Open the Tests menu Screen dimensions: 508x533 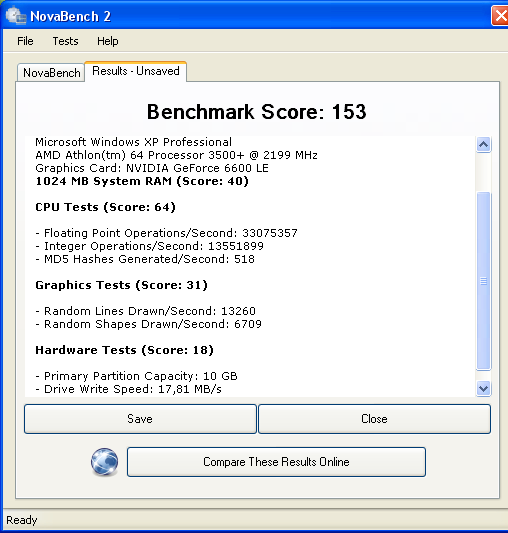click(65, 41)
